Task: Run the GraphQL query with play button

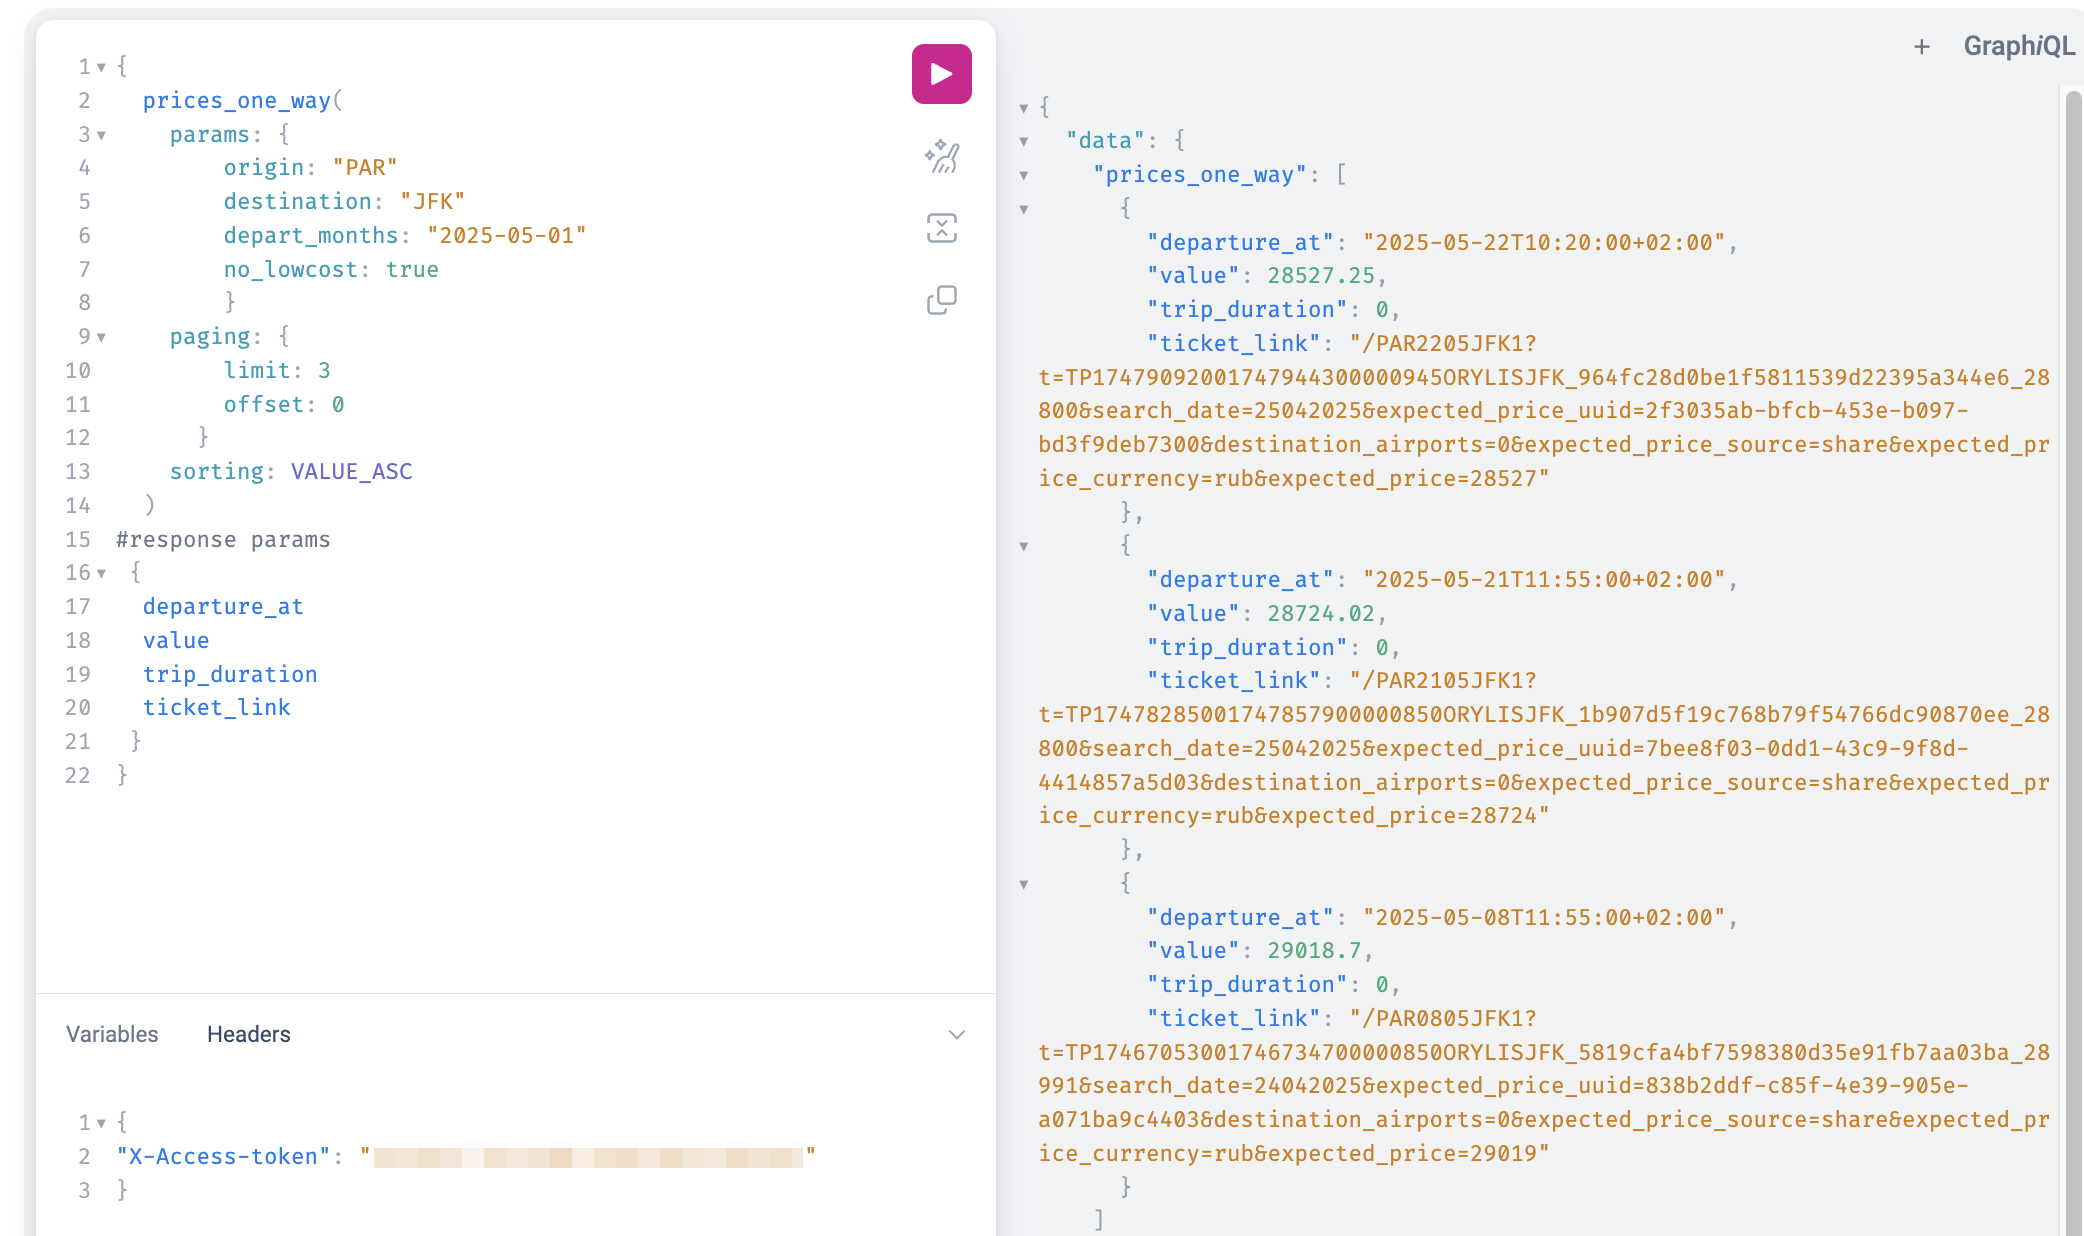Action: point(941,74)
